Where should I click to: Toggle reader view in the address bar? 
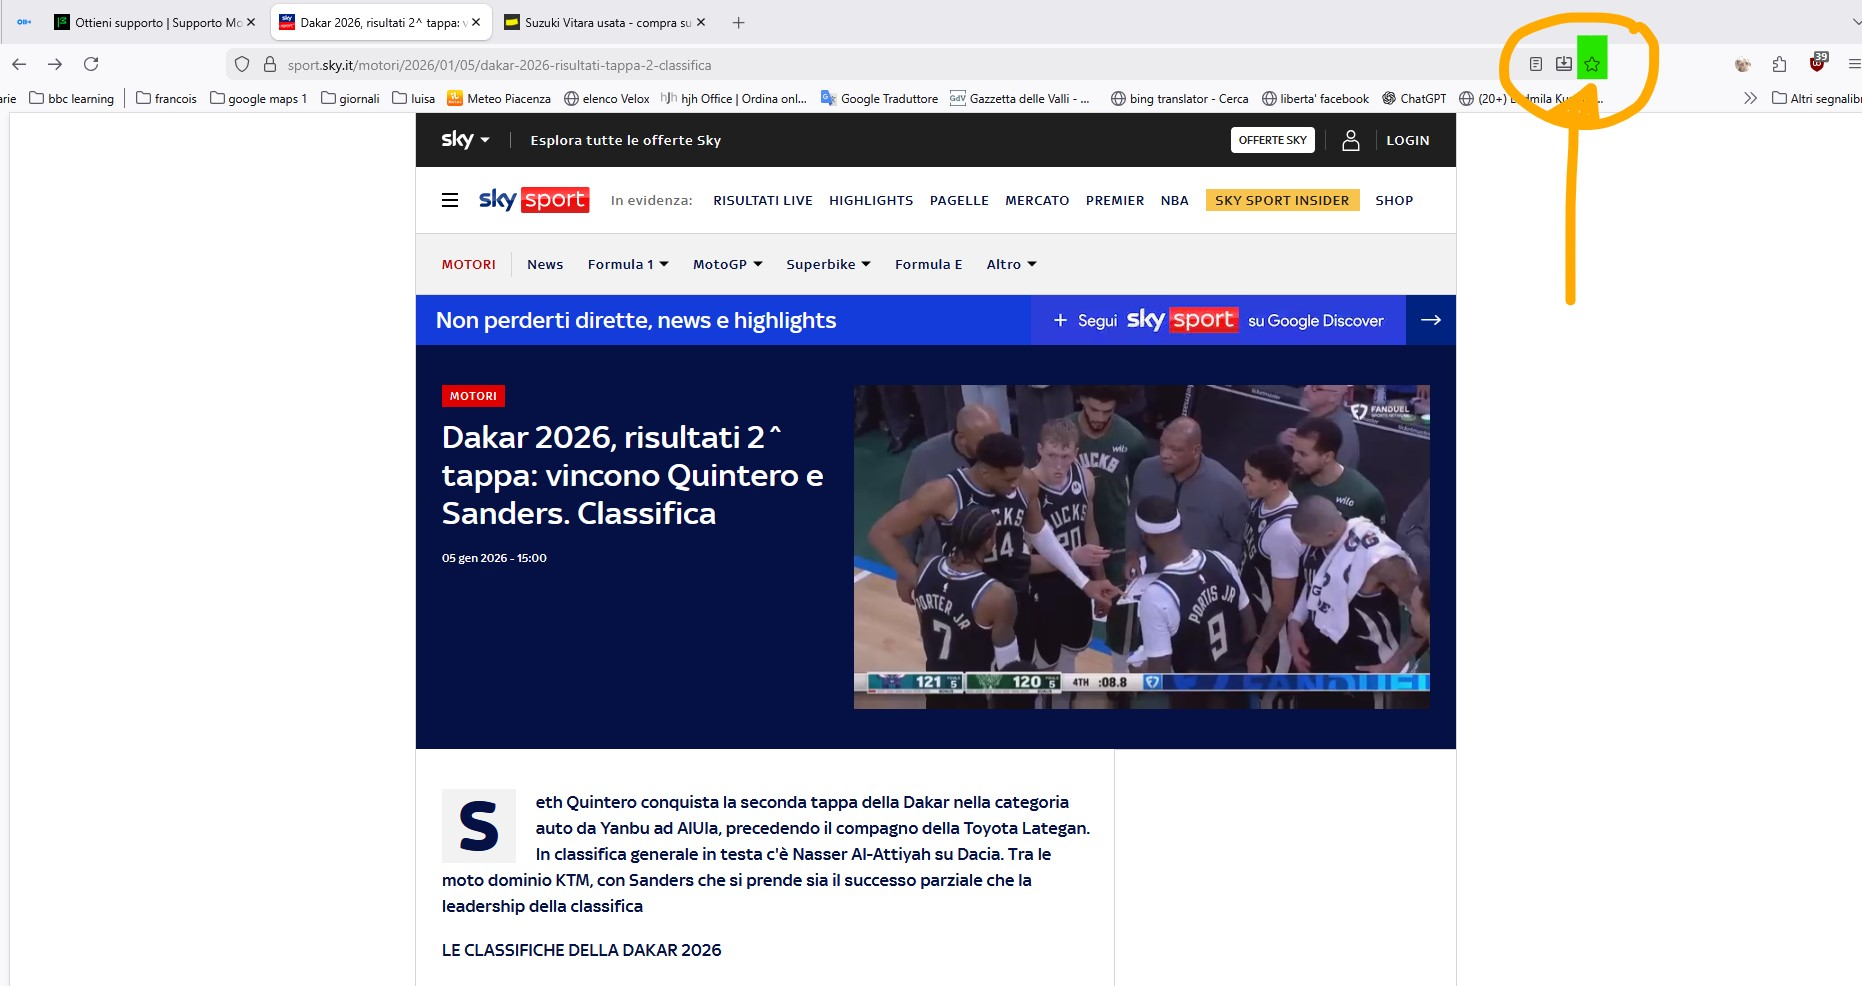pyautogui.click(x=1536, y=65)
